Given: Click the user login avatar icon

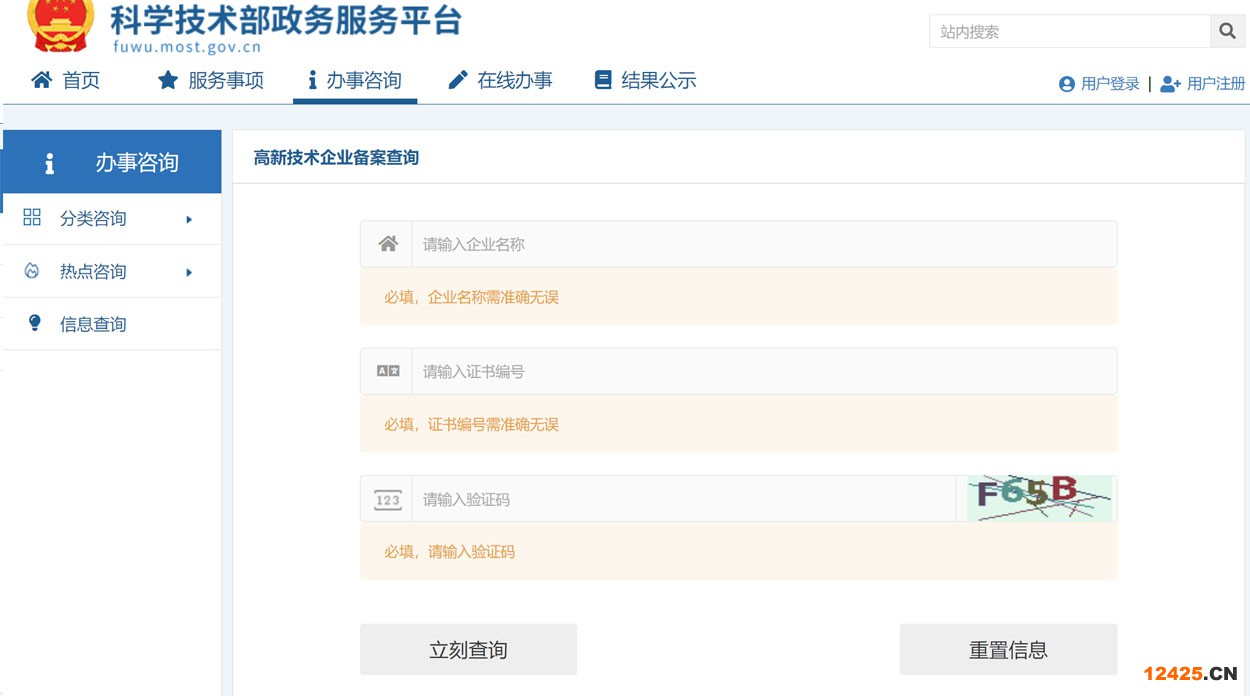Looking at the screenshot, I should pyautogui.click(x=1067, y=84).
